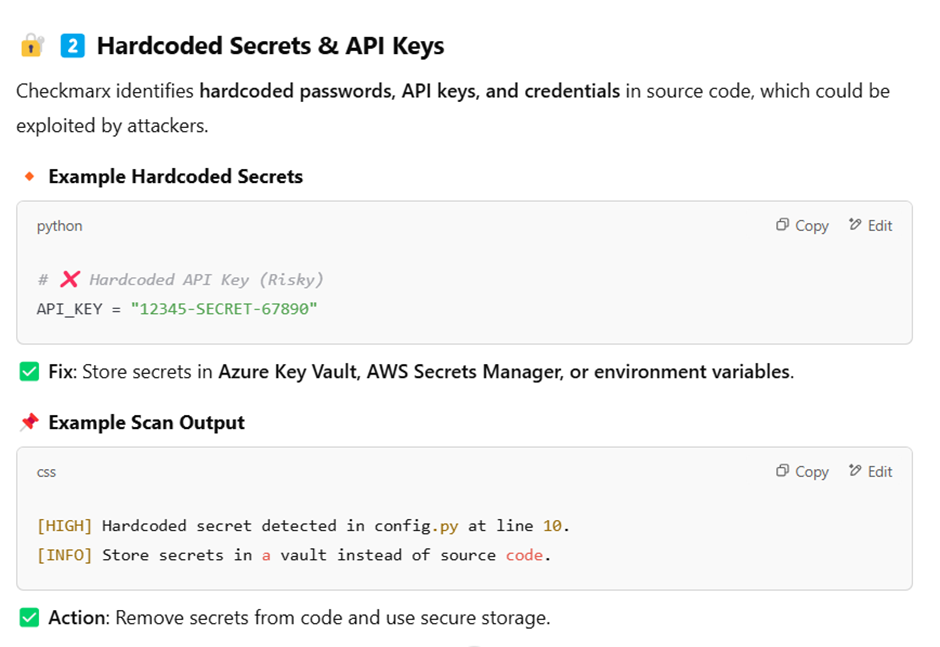Click the Hardcoded Secrets & API Keys heading
Screen dimensions: 940x647
tap(270, 46)
